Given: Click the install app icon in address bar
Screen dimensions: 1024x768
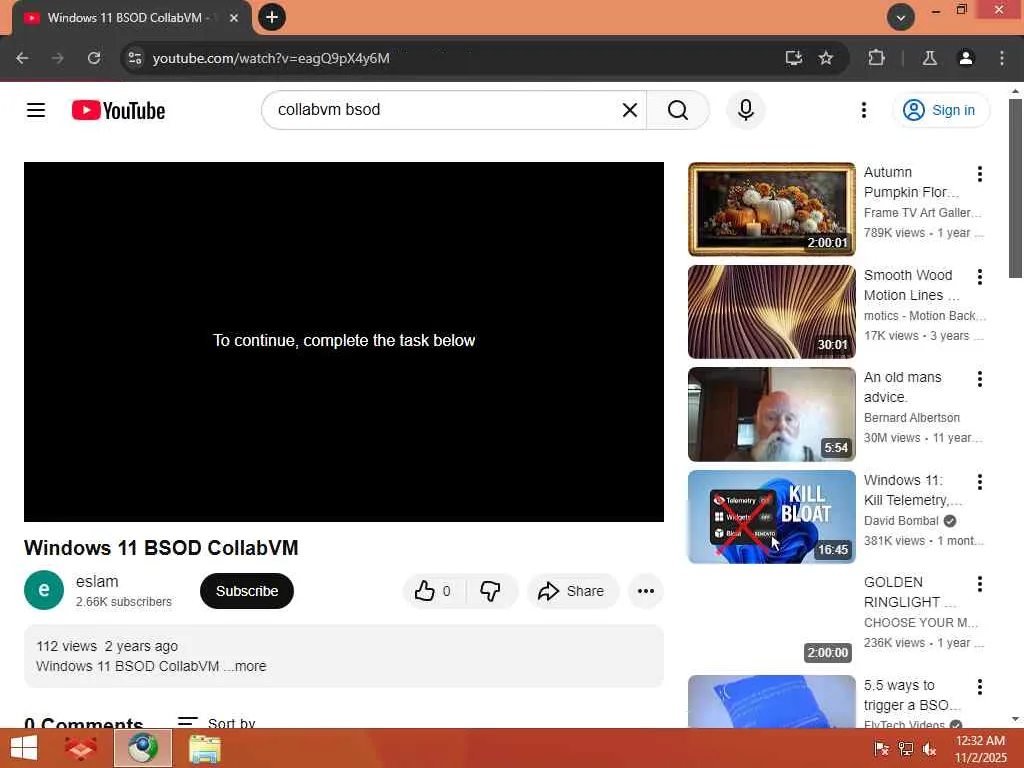Looking at the screenshot, I should tap(793, 58).
